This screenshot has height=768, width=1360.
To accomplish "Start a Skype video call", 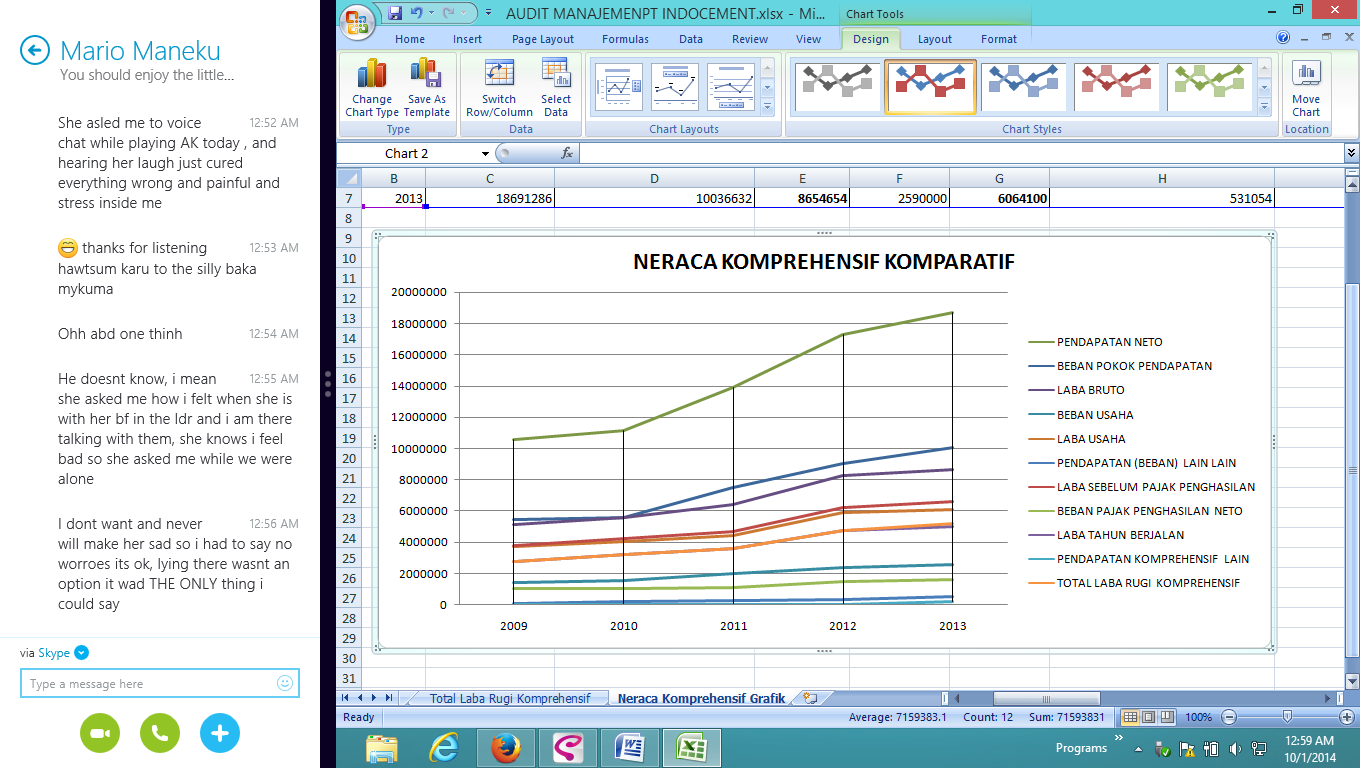I will tap(100, 733).
